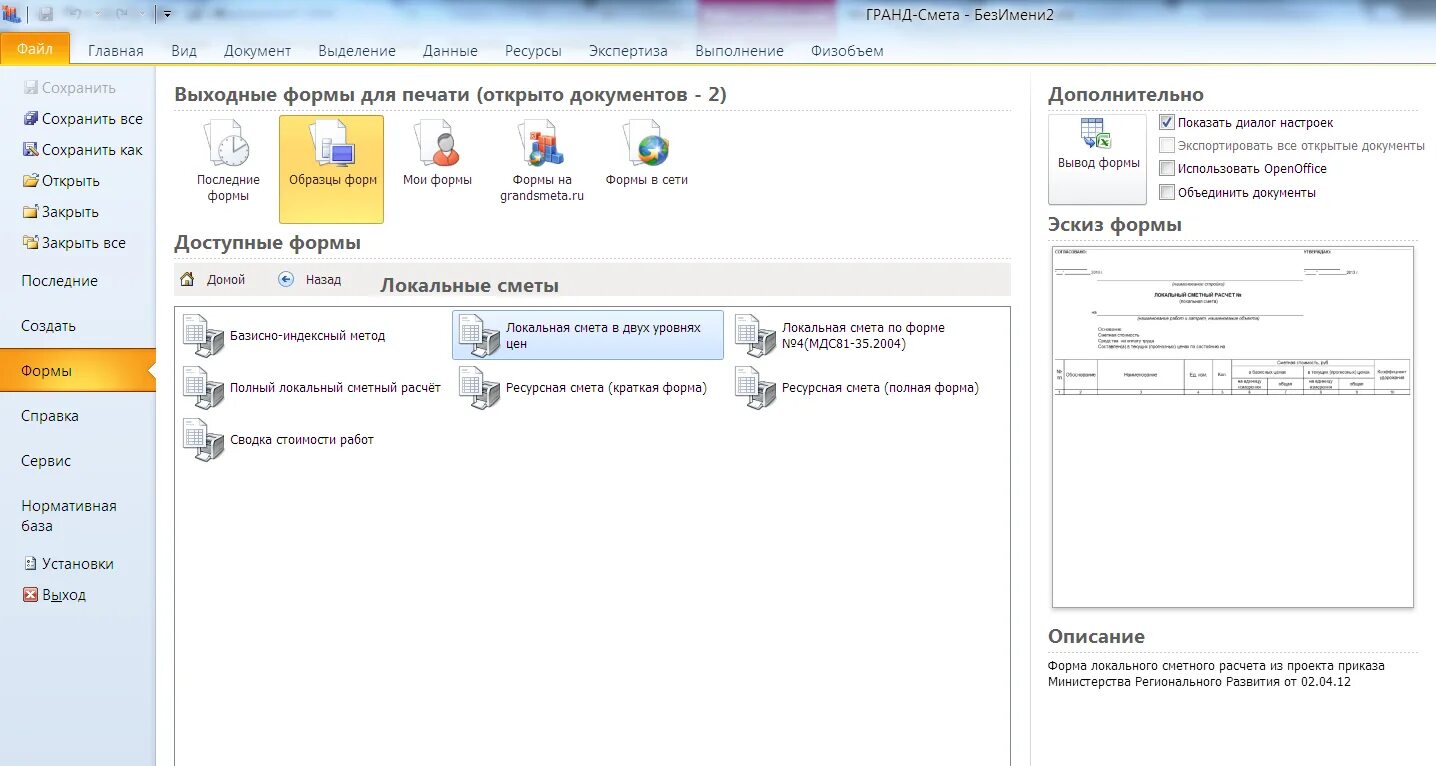Screen dimensions: 1436x766
Task: Switch to the Главная ribbon tab
Action: click(115, 50)
